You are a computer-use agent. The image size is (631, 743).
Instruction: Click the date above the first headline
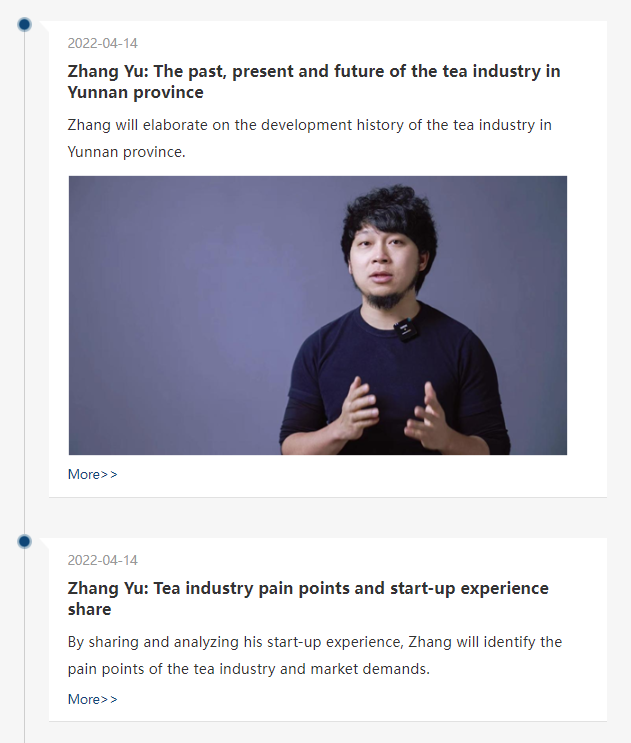pyautogui.click(x=102, y=44)
